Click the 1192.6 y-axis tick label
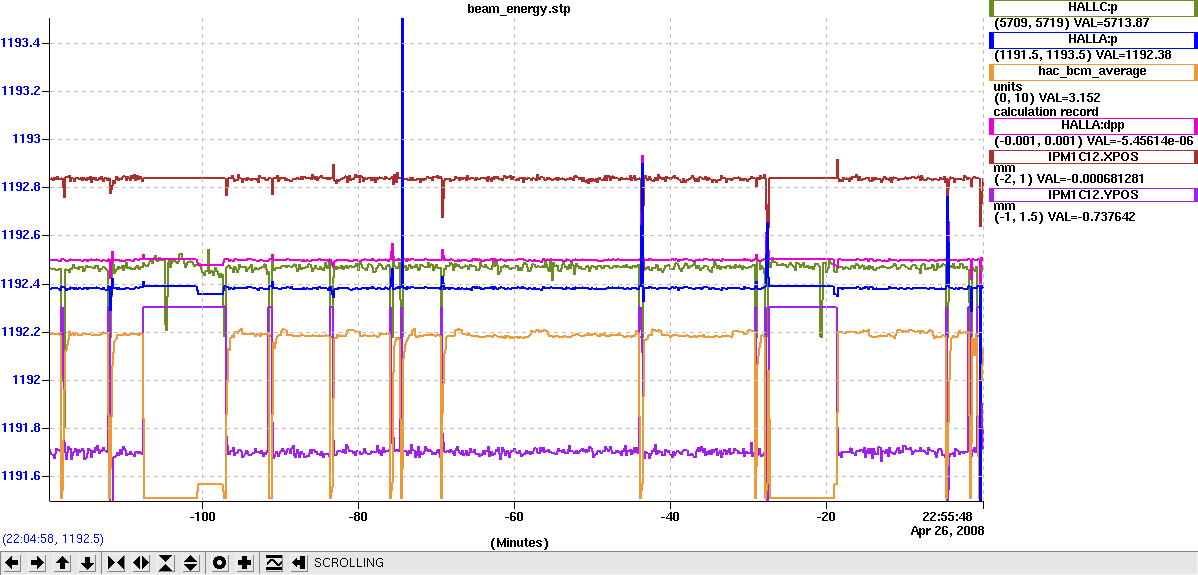Viewport: 1198px width, 575px height. [21, 235]
